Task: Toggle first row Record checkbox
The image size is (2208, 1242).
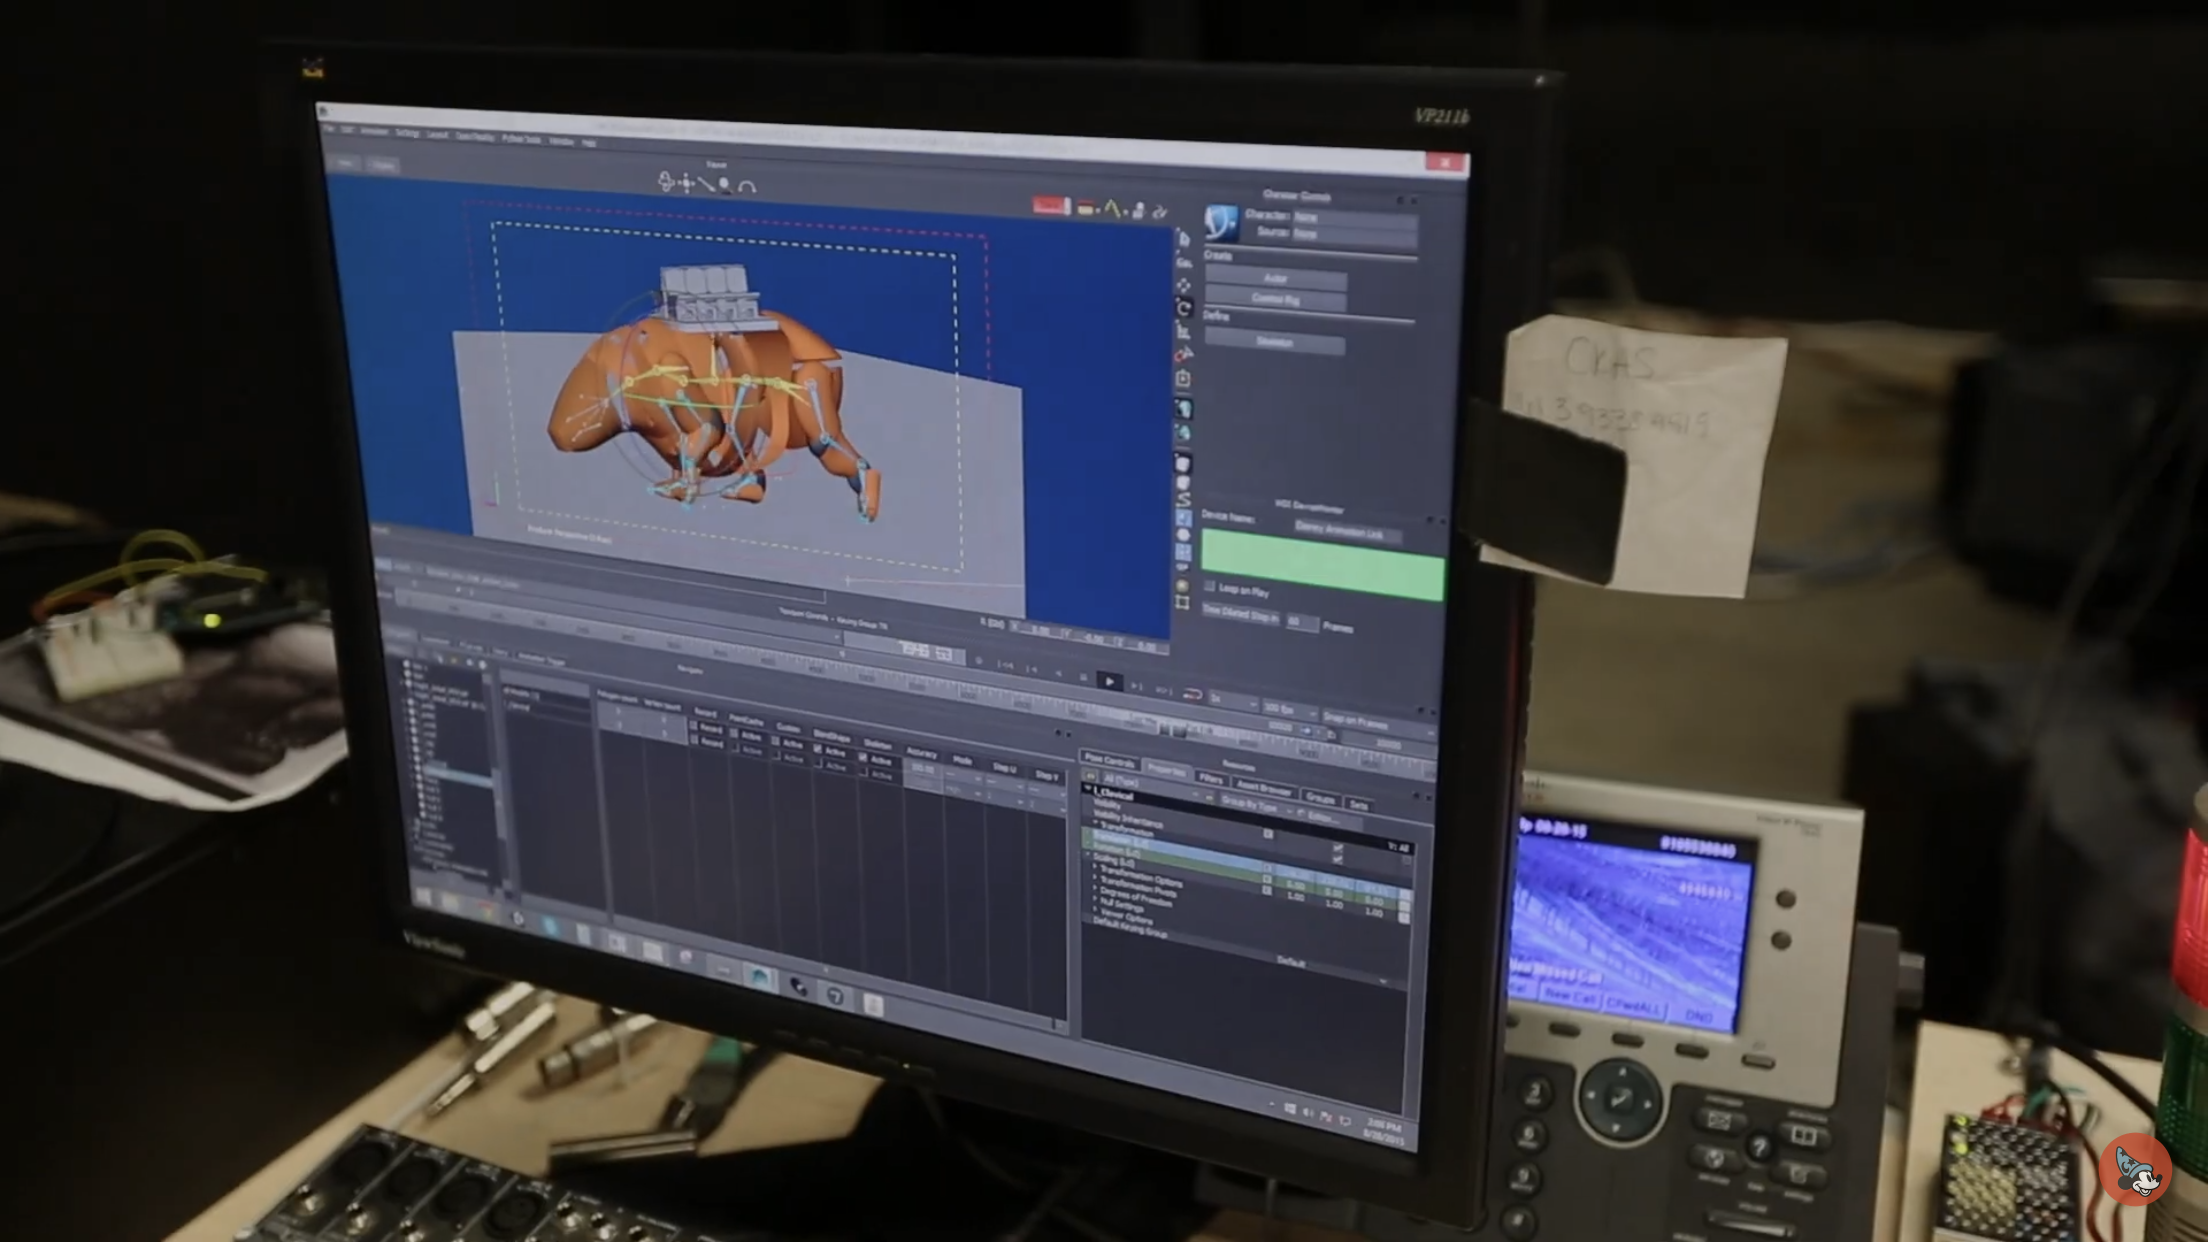Action: pos(694,727)
